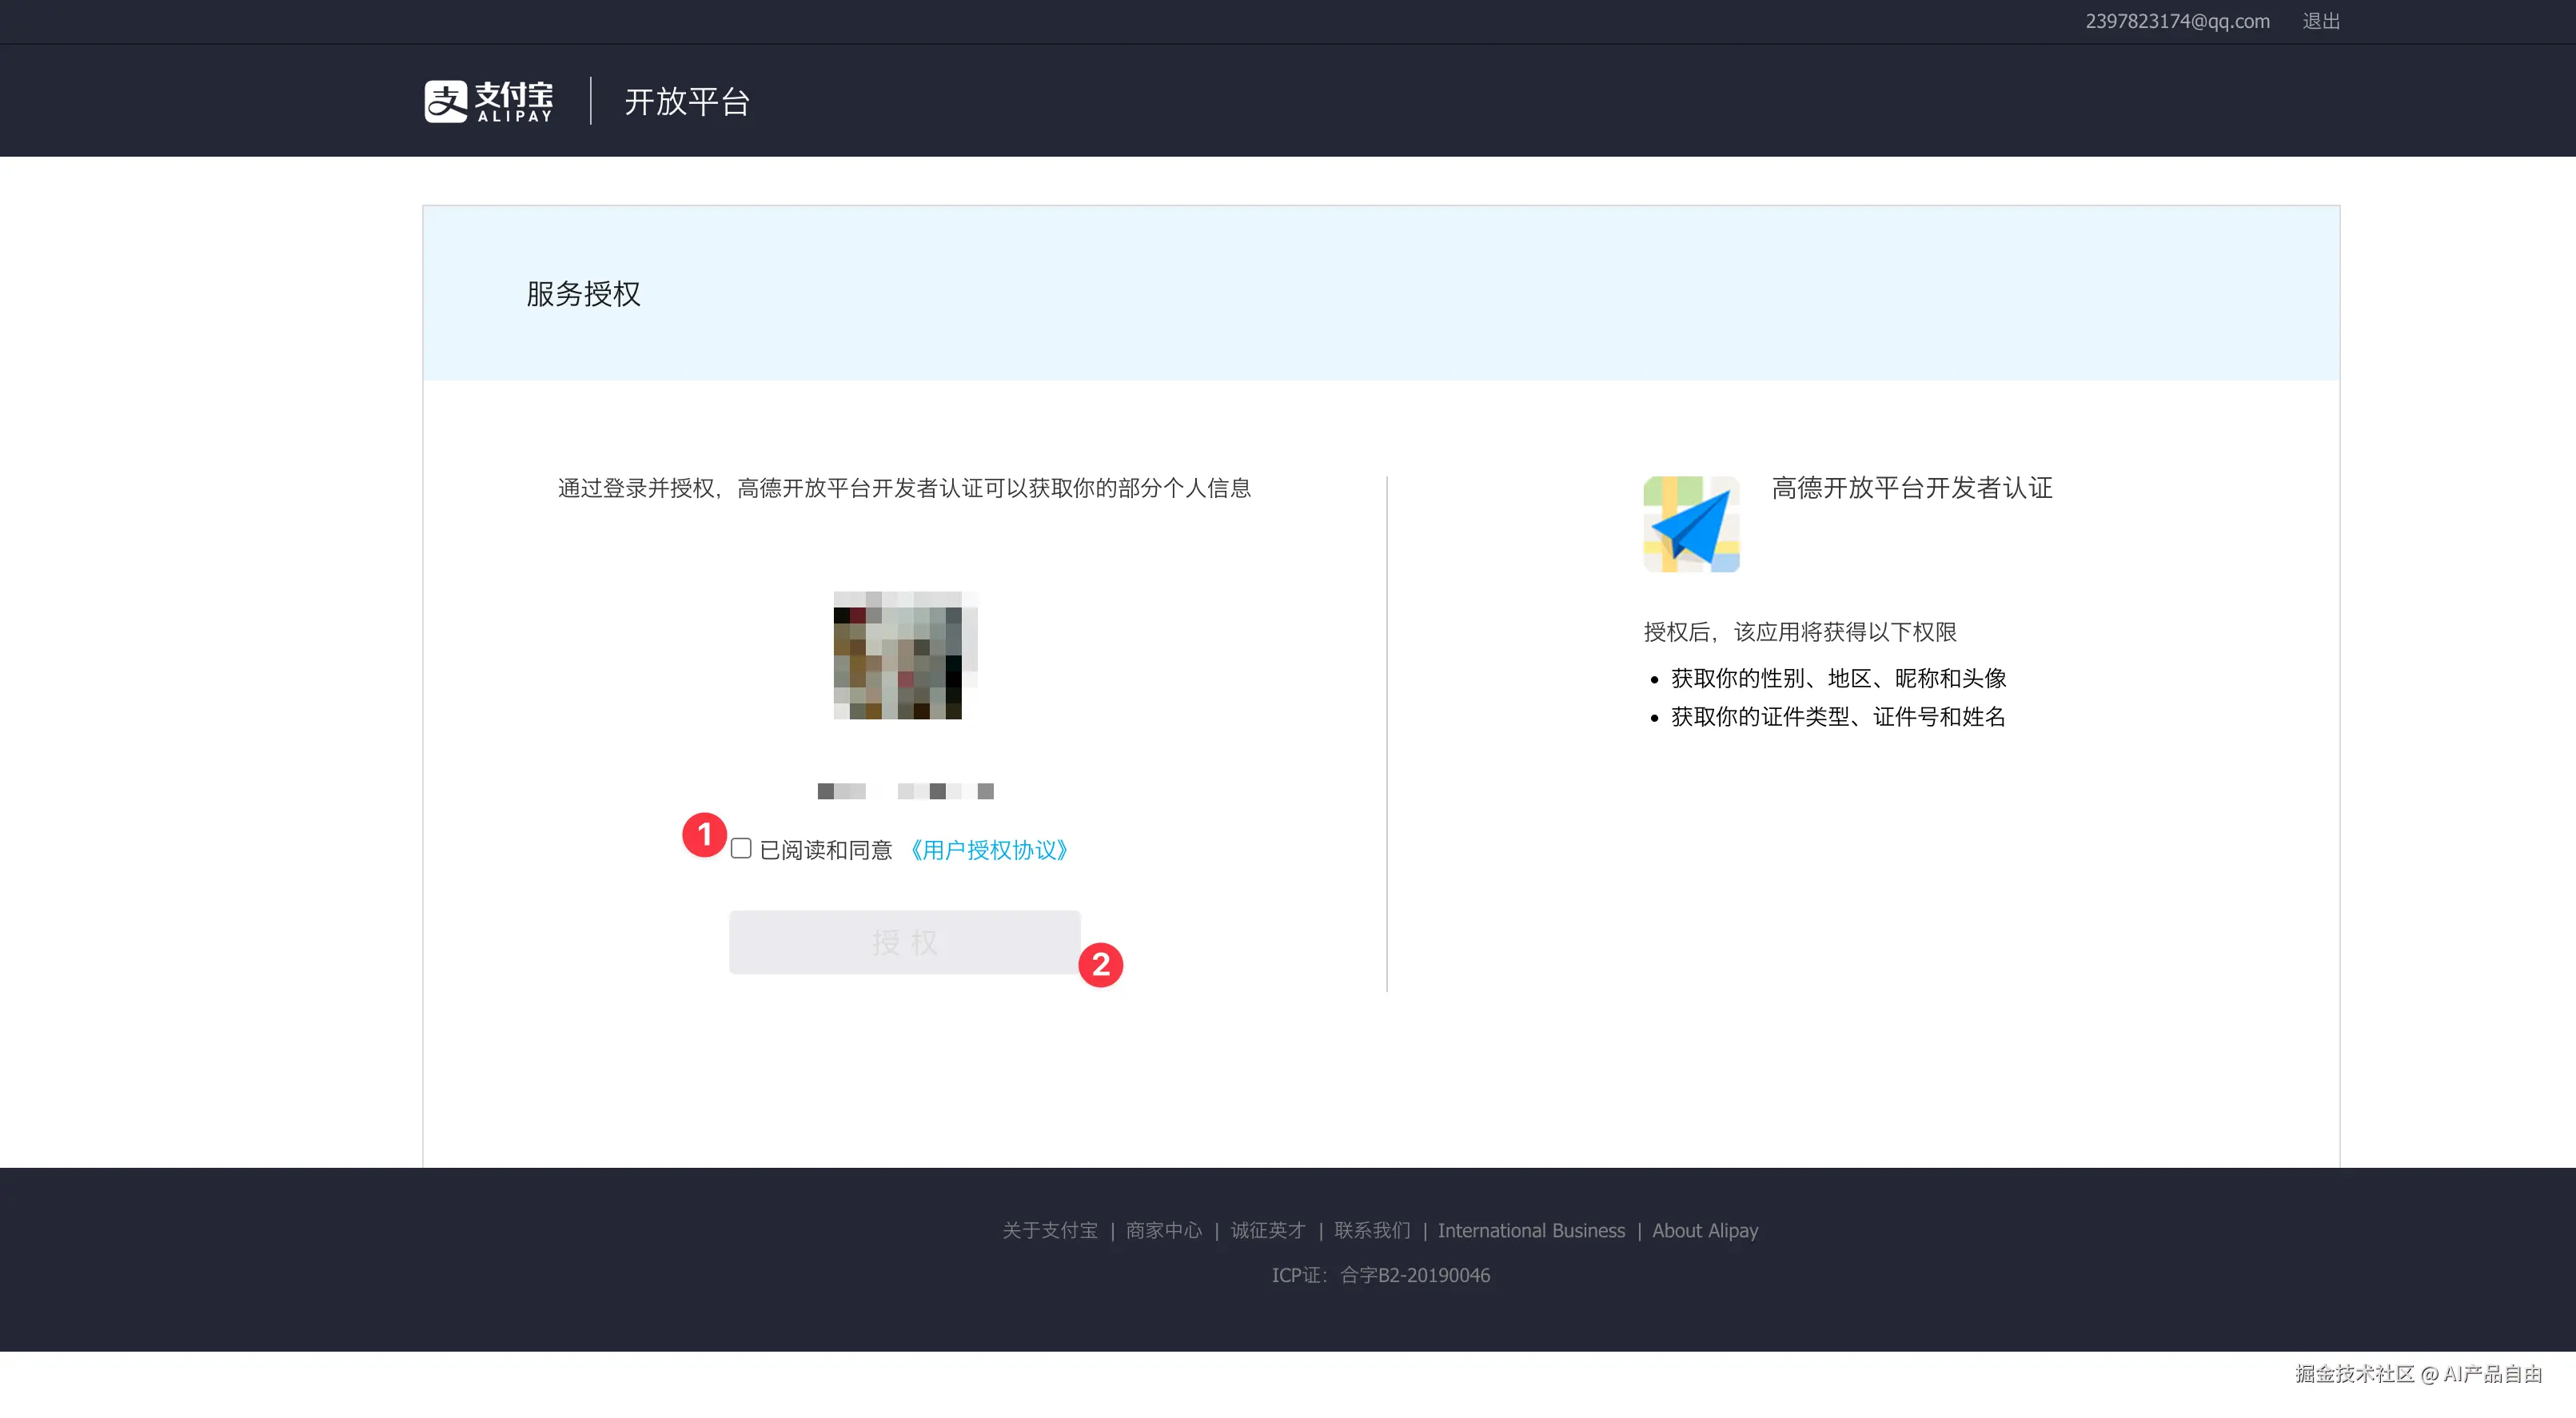This screenshot has width=2576, height=1418.
Task: Click the 高德开放平台开发者认证 app title
Action: click(1912, 488)
